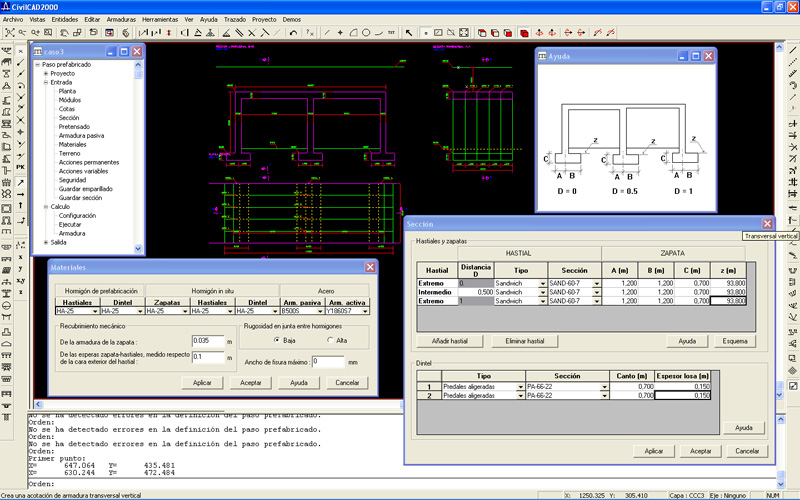The image size is (800, 500).
Task: Click the PK tool in left toolbar
Action: point(20,167)
